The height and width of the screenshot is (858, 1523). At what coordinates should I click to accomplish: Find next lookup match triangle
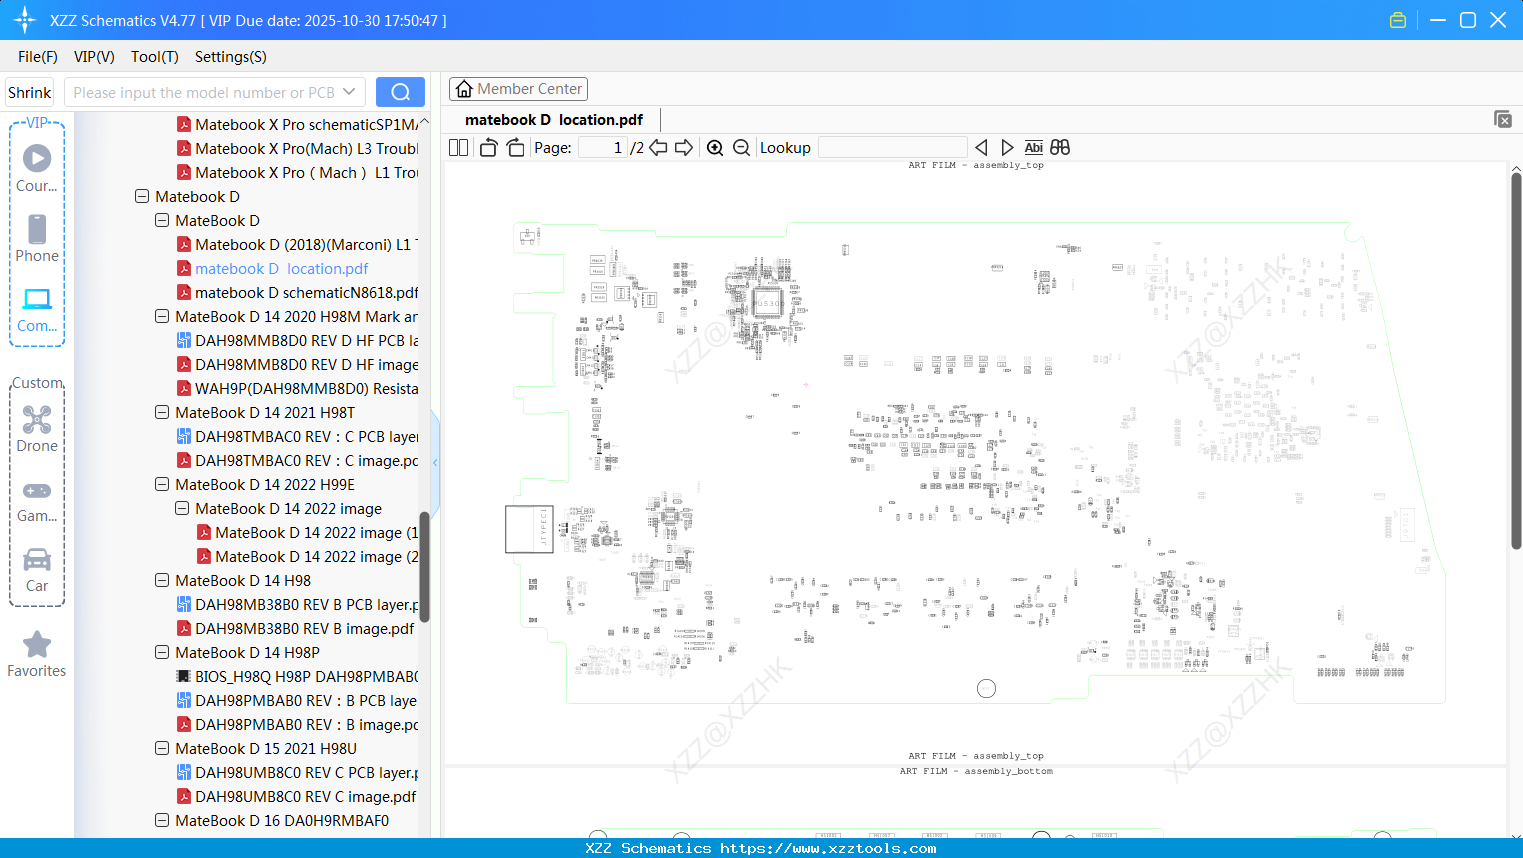1007,148
